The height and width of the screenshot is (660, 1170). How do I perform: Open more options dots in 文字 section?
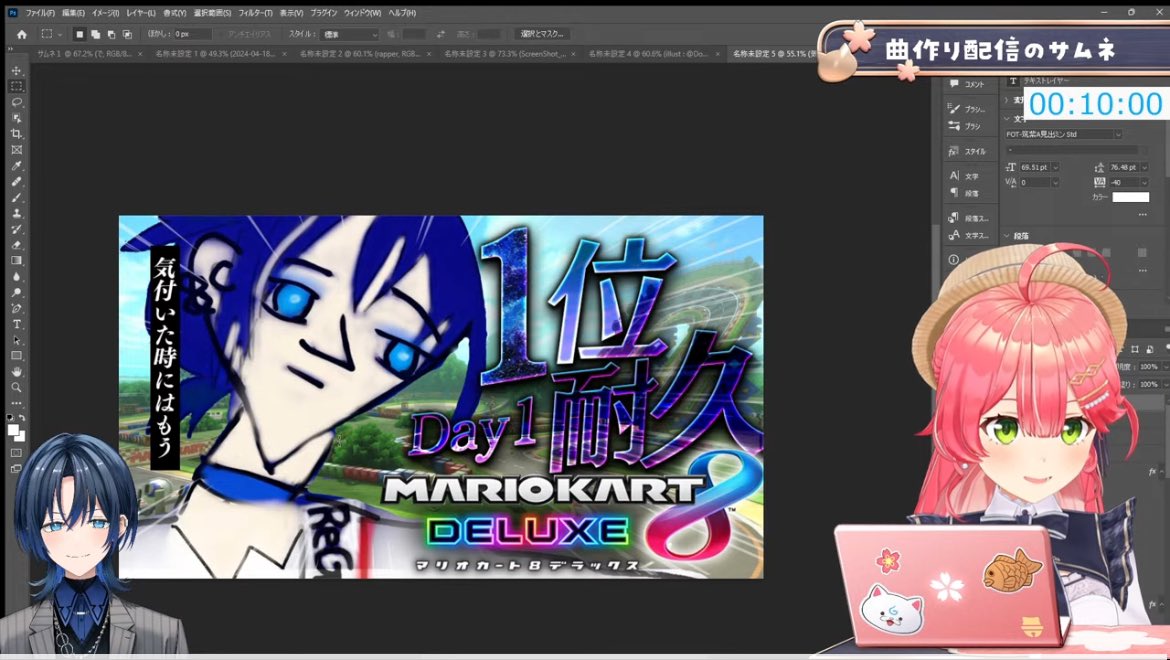pyautogui.click(x=1142, y=215)
